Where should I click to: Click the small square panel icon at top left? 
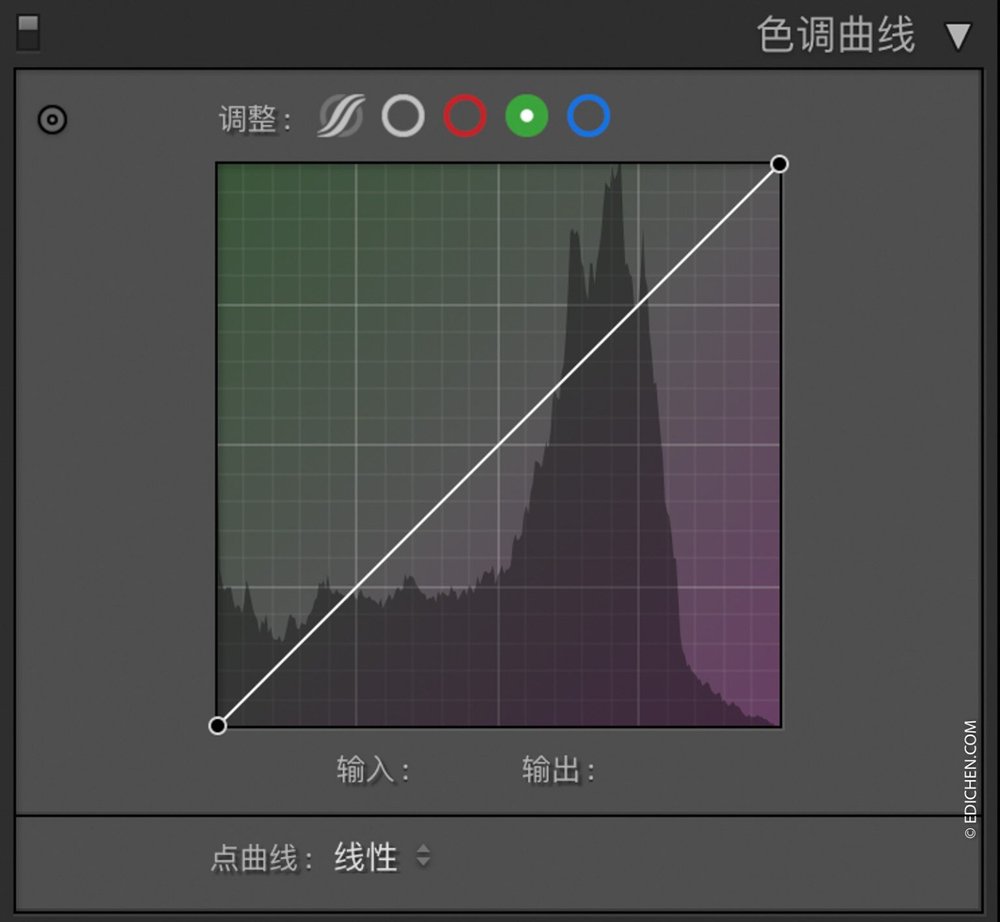point(29,33)
